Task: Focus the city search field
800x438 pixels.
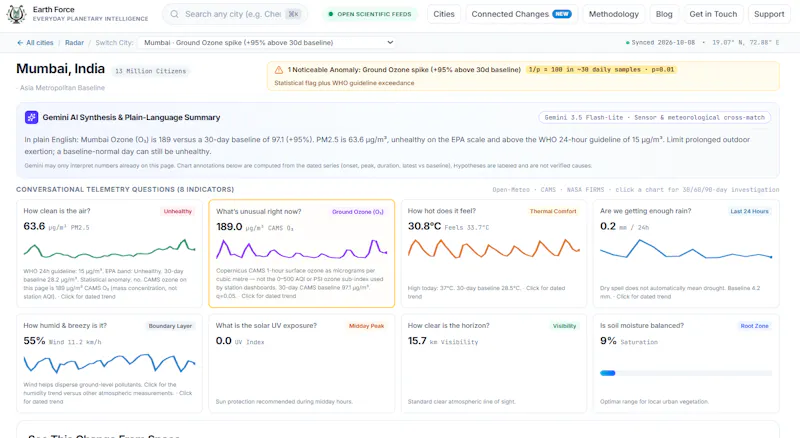Action: (x=235, y=14)
